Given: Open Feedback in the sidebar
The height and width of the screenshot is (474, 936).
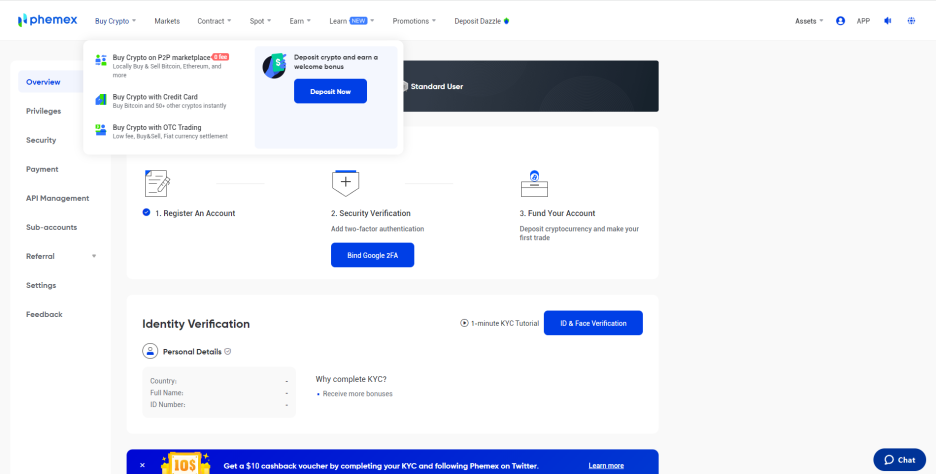Looking at the screenshot, I should 44,314.
